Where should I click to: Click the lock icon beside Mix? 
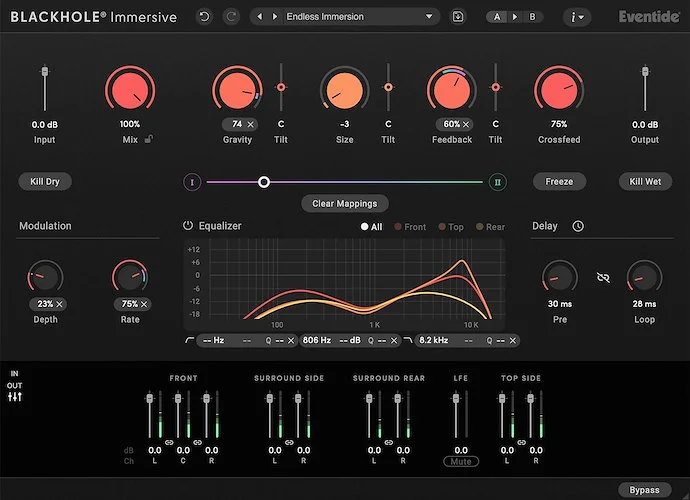[149, 140]
